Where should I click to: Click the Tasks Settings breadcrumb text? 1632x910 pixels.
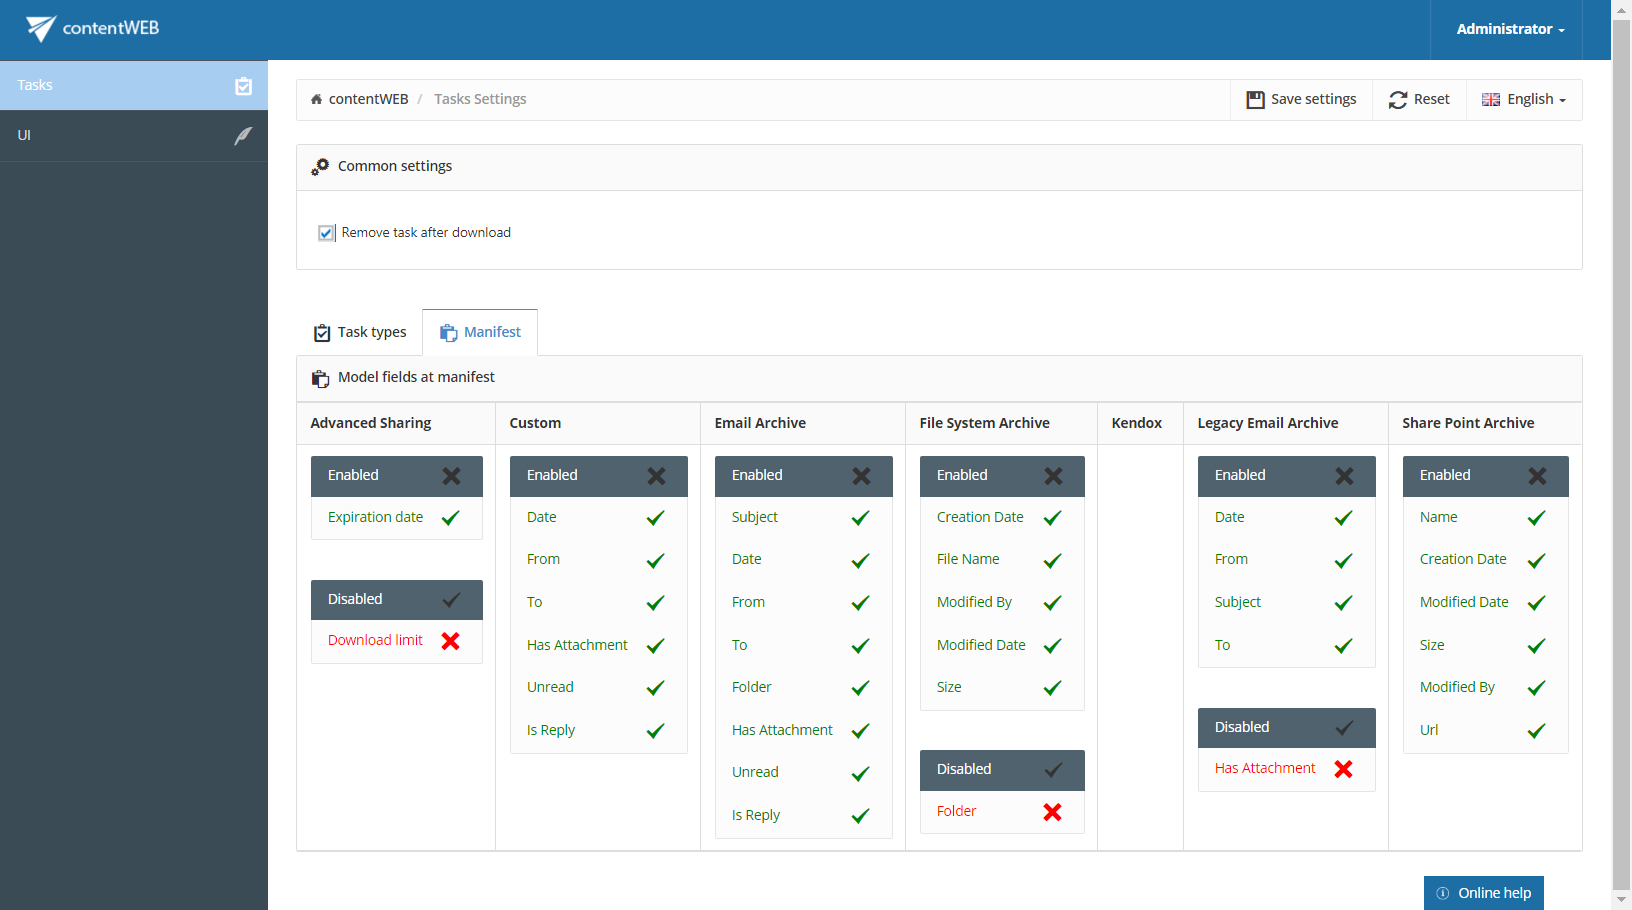point(480,99)
